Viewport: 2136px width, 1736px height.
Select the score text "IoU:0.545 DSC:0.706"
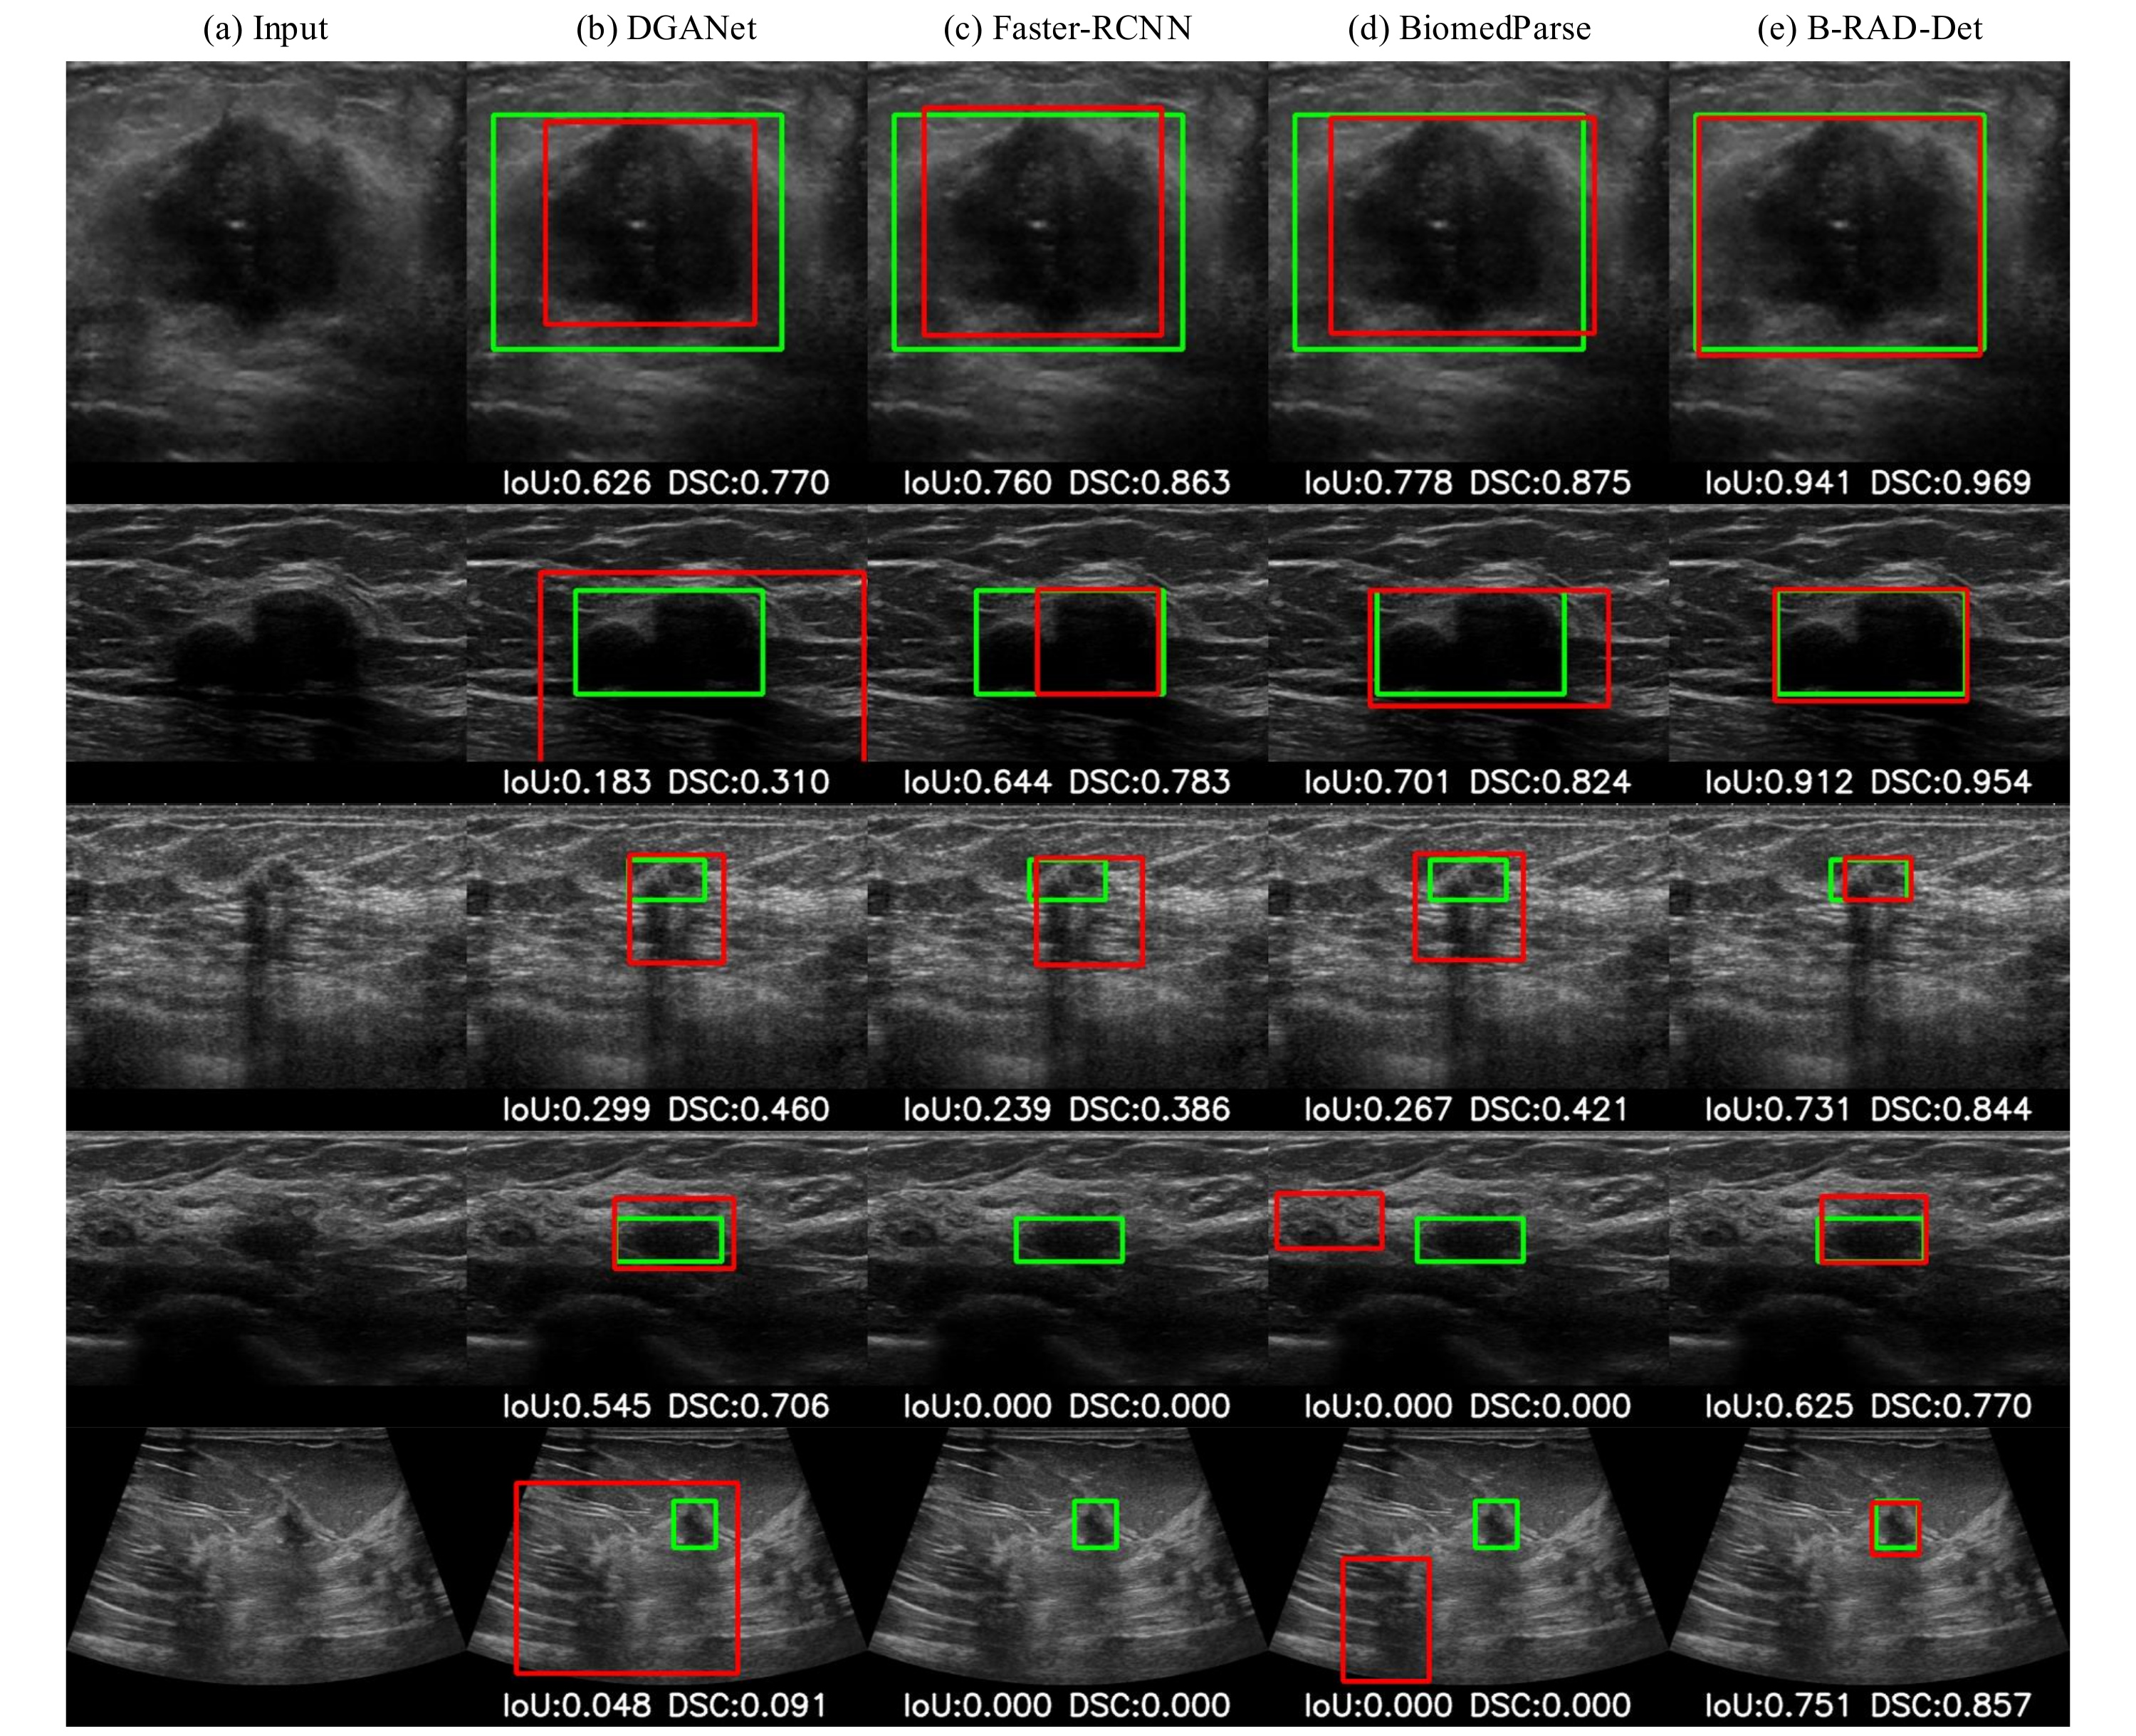[666, 1406]
